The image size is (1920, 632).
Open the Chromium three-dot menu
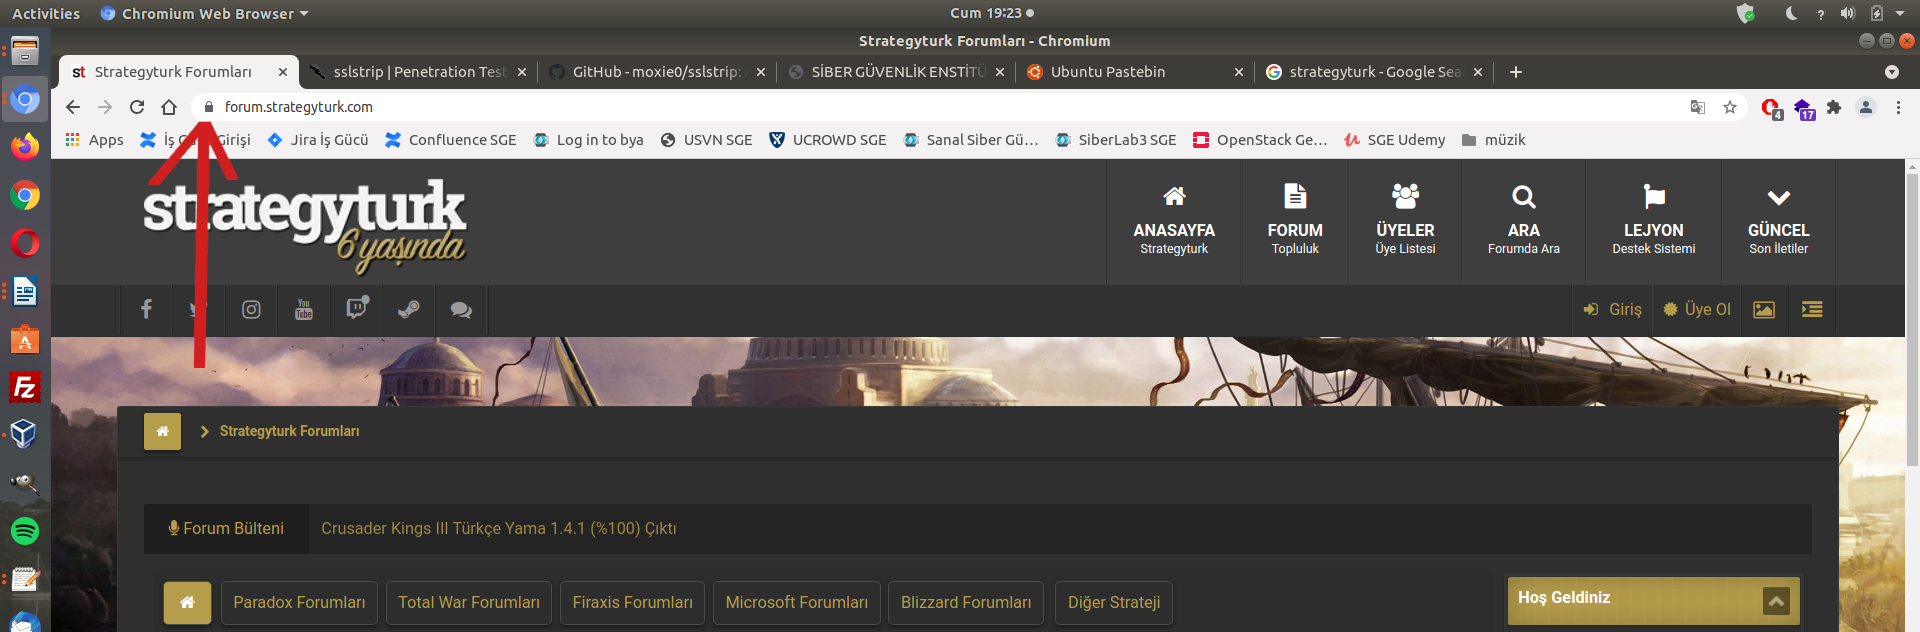1898,107
